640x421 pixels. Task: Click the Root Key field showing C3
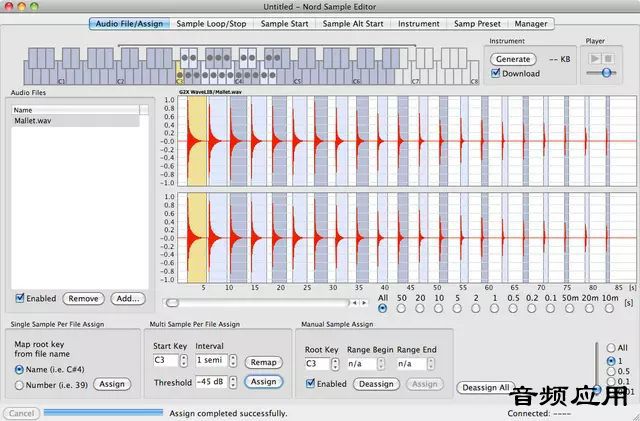click(x=318, y=364)
